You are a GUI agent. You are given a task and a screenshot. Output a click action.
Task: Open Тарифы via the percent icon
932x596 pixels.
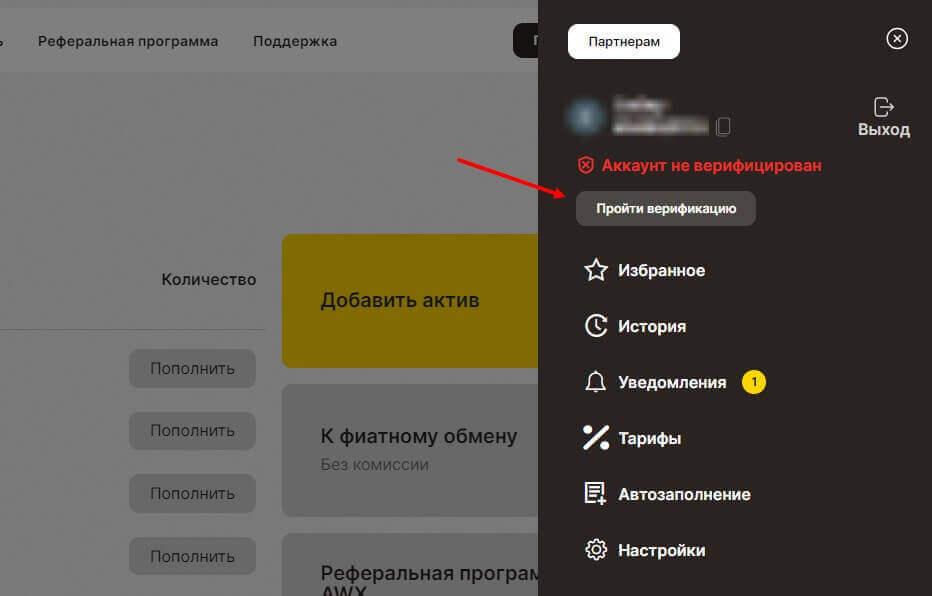[596, 438]
